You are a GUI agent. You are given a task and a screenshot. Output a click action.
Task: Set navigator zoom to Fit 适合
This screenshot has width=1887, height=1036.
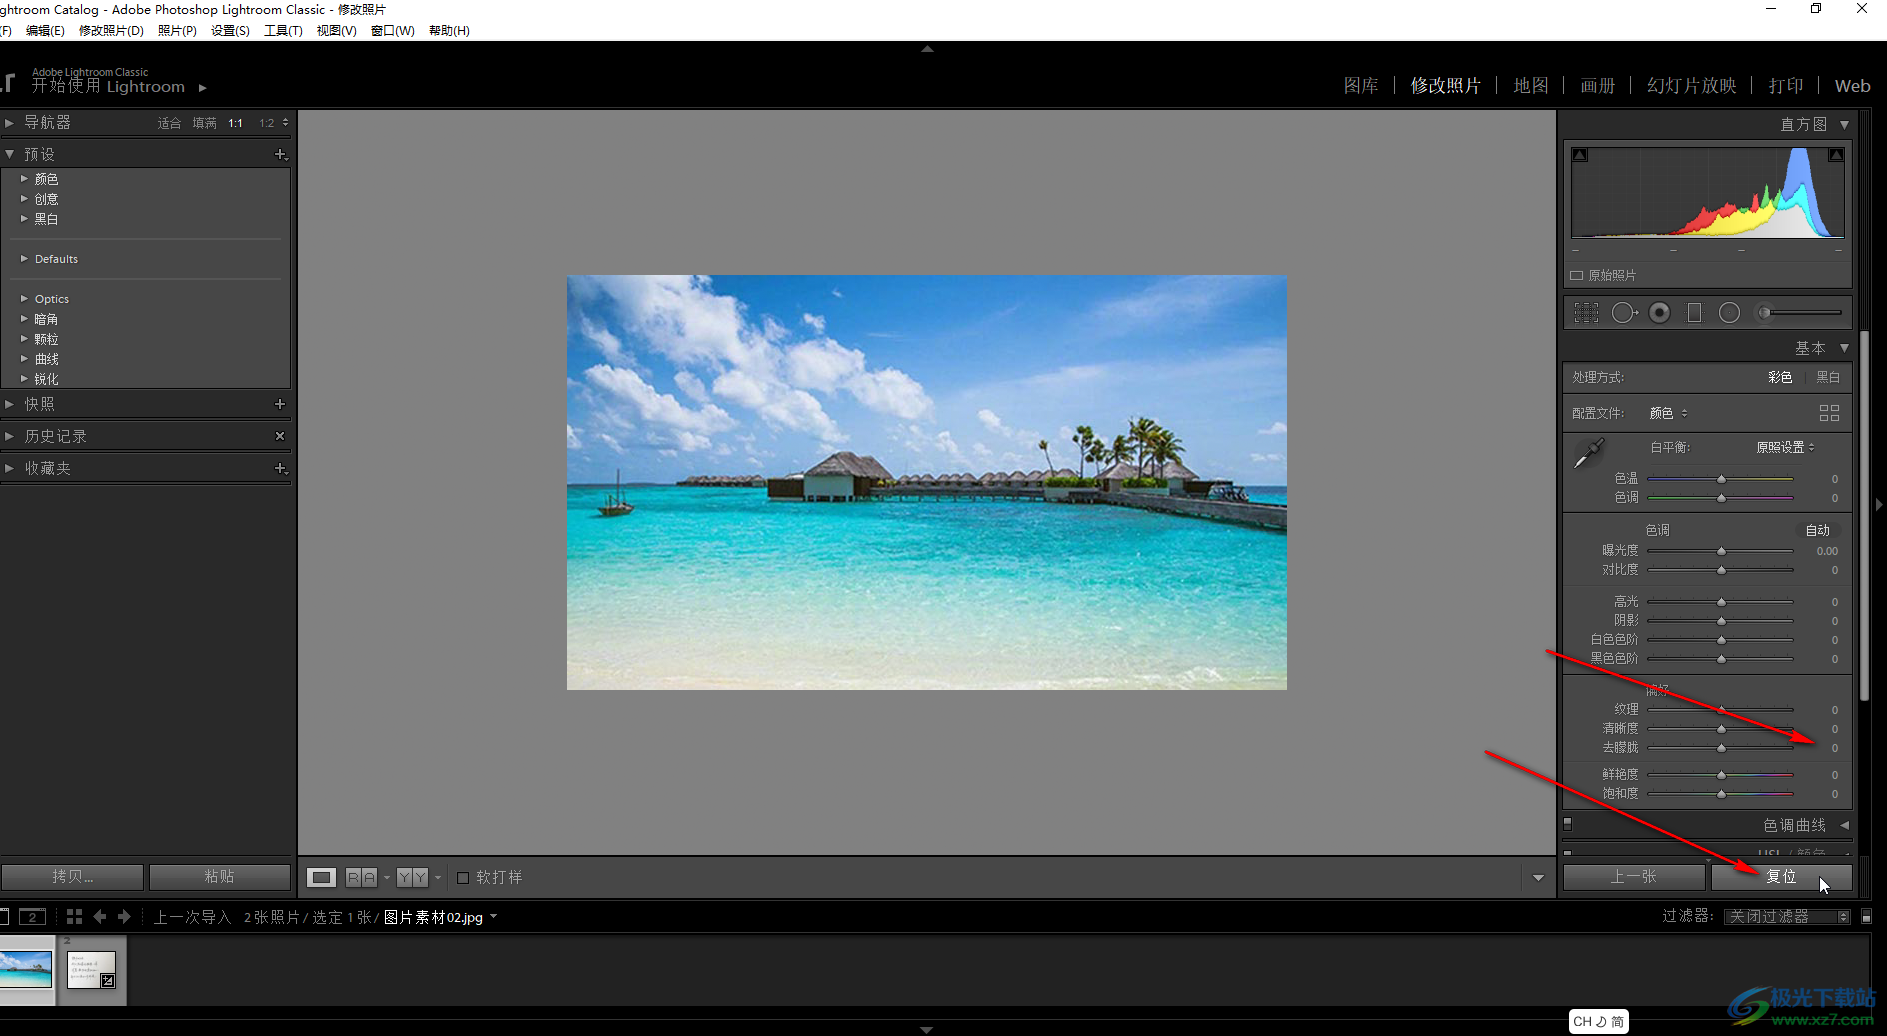(169, 123)
